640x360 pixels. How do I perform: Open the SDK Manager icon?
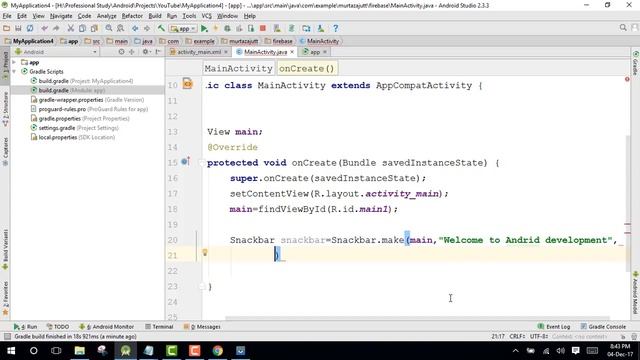[x=321, y=28]
